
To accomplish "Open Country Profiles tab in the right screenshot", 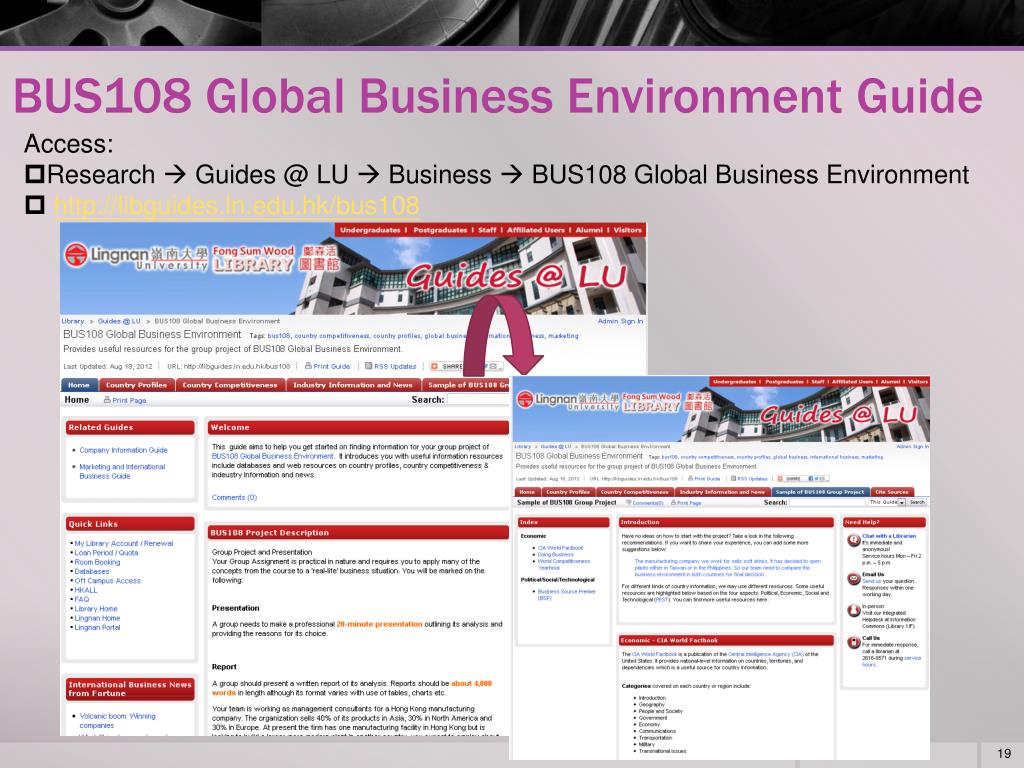I will 568,492.
